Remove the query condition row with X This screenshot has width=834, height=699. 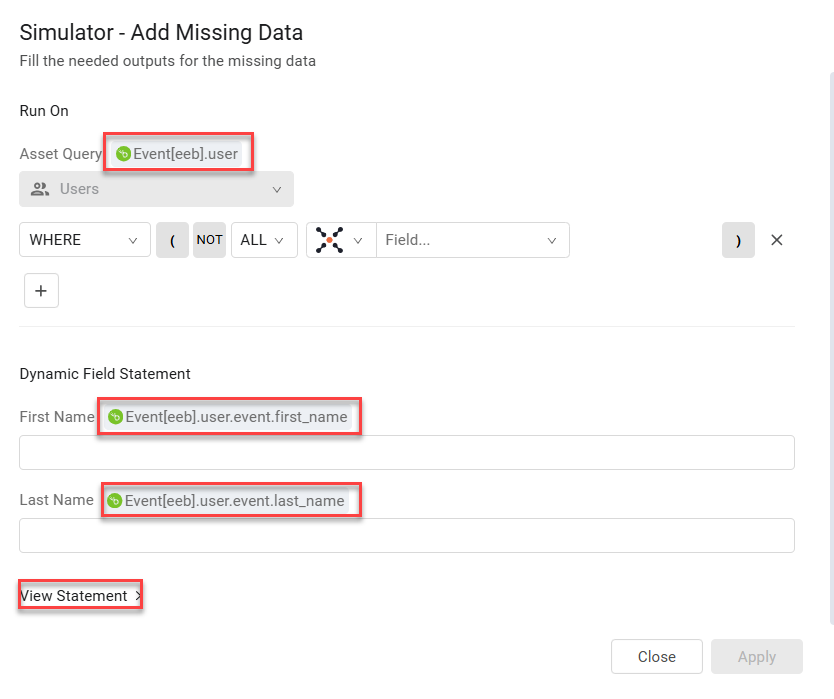[777, 240]
